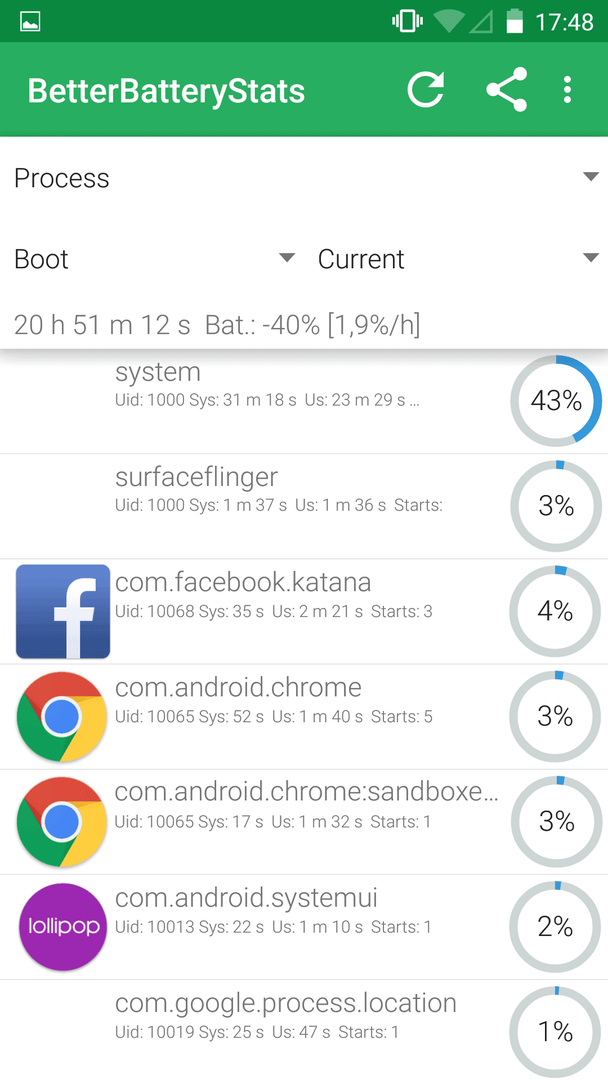This screenshot has width=608, height=1080.
Task: Open the Current reference dropdown
Action: click(457, 259)
